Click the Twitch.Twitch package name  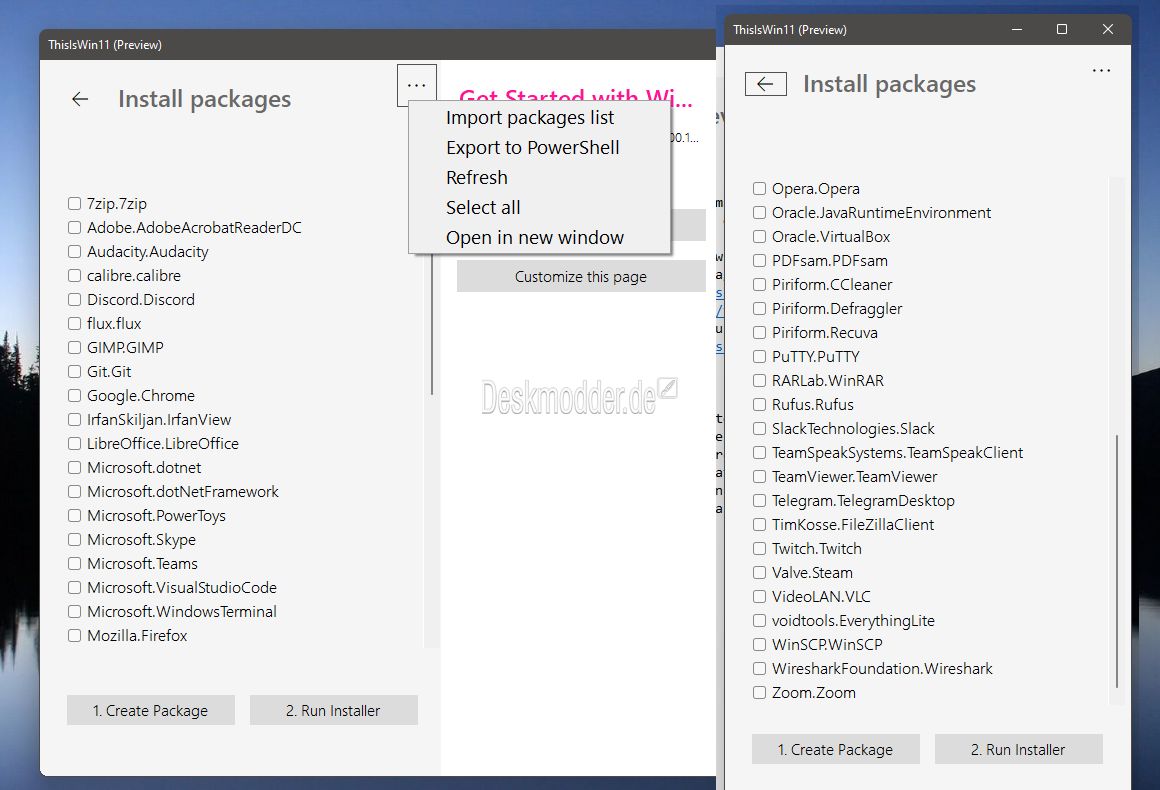pos(817,549)
